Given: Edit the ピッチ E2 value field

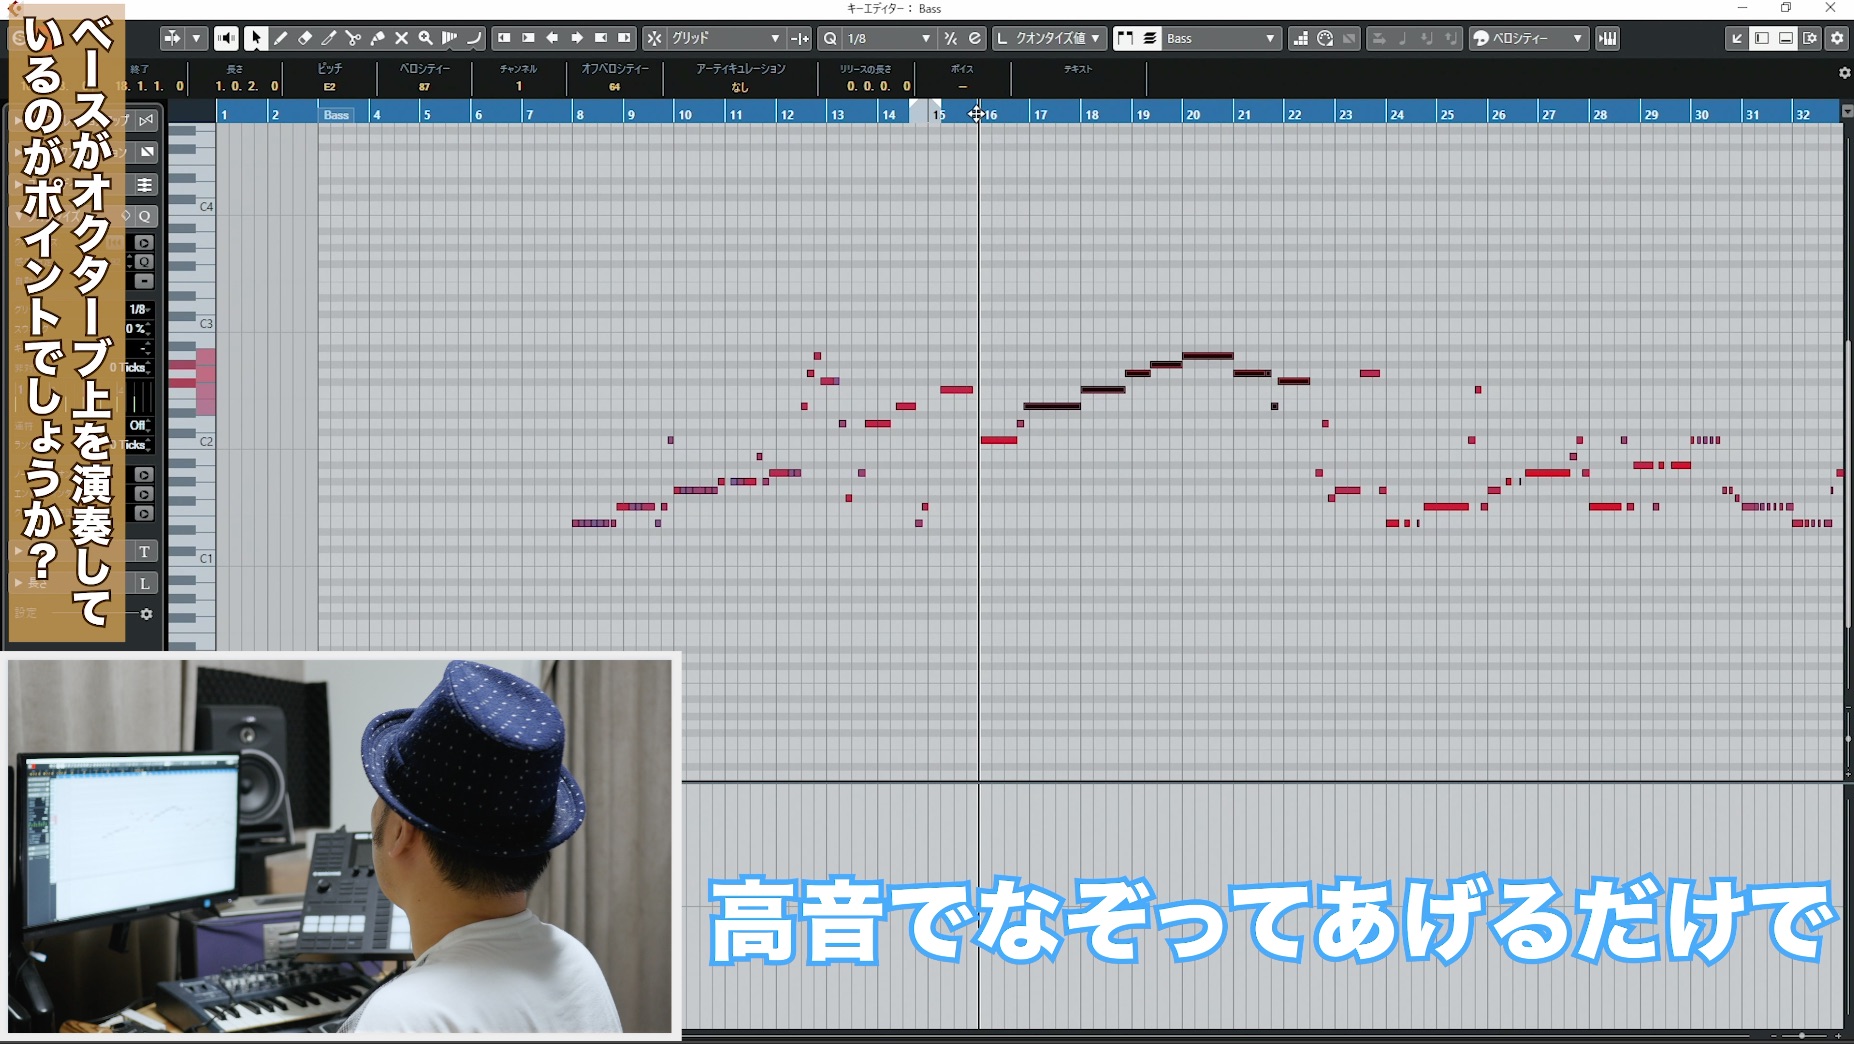Looking at the screenshot, I should [x=330, y=87].
